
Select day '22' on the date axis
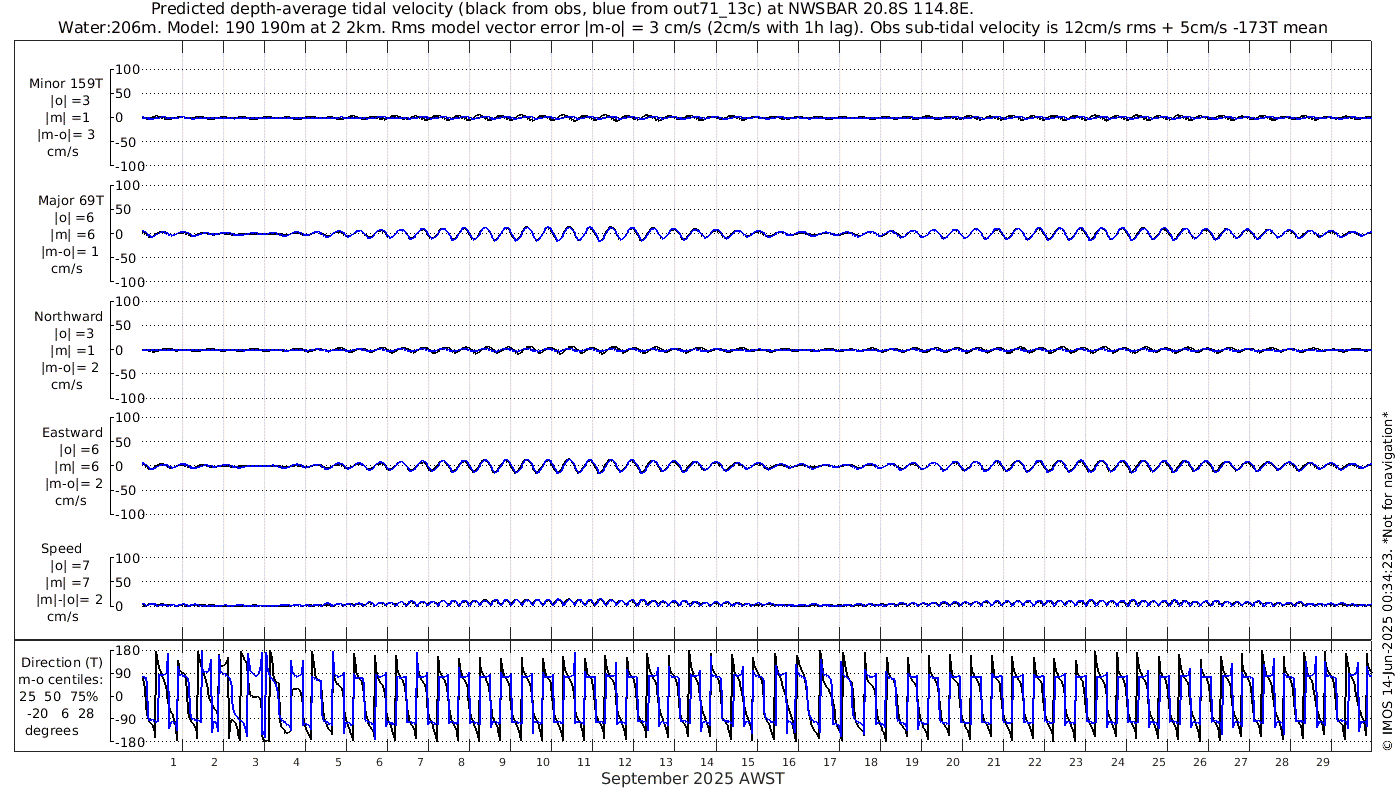click(1035, 762)
